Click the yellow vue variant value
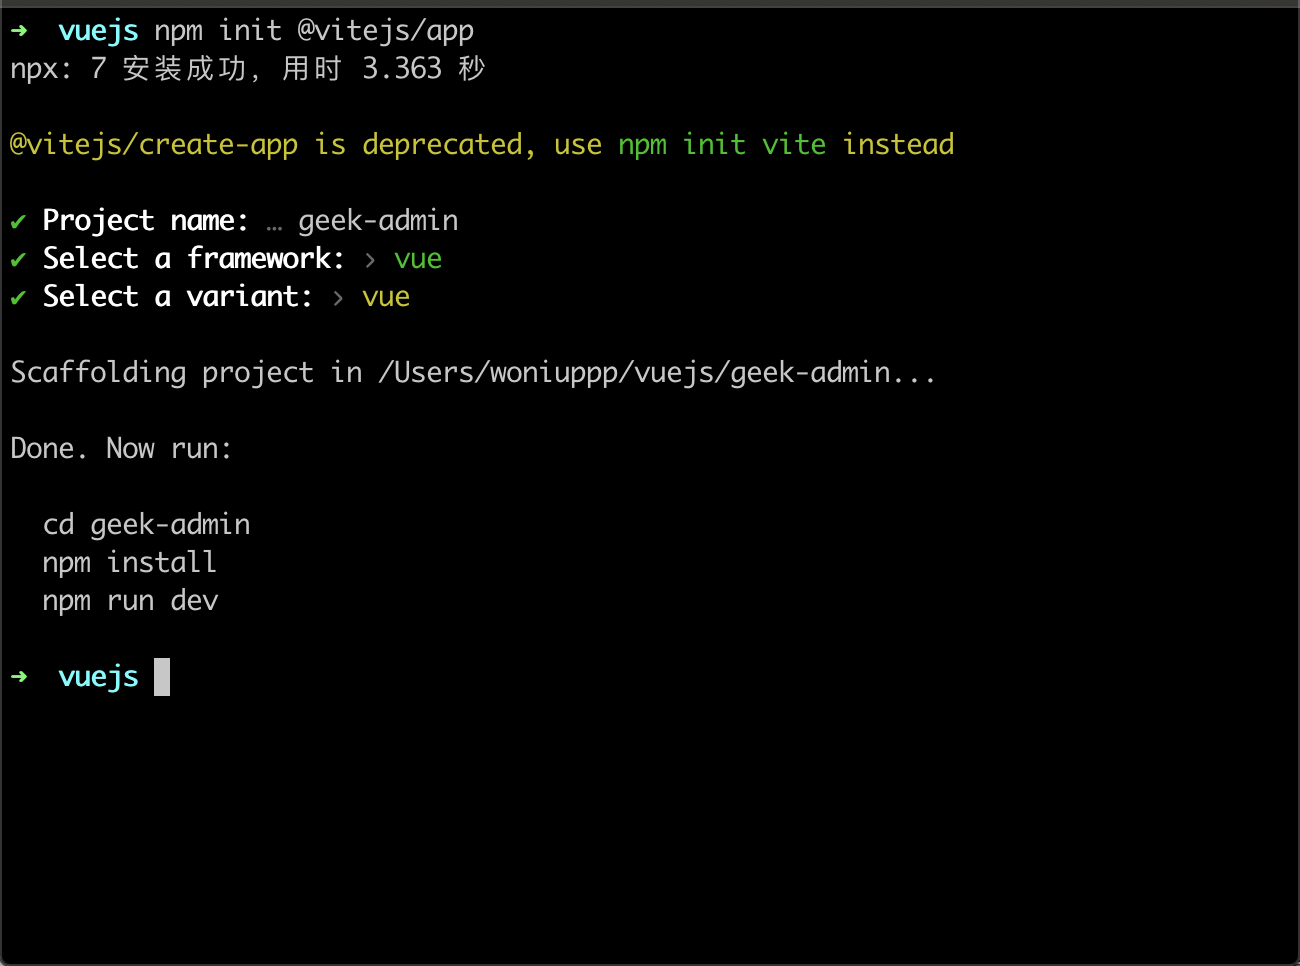 [x=386, y=297]
